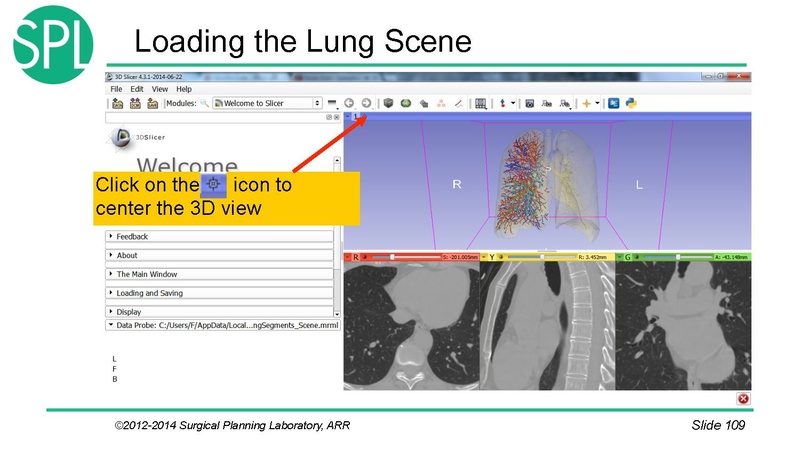Click the module panel undock icon

click(329, 117)
